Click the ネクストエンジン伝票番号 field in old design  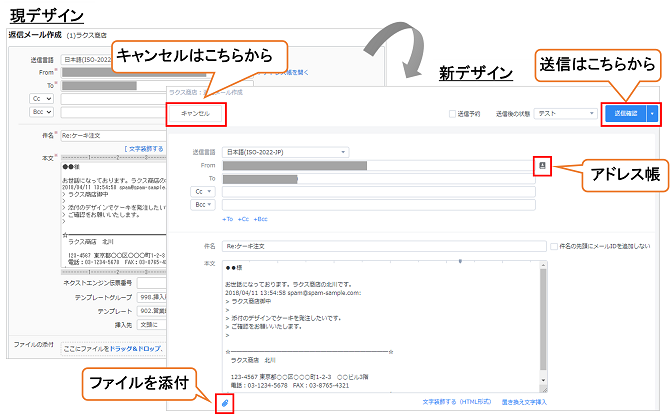click(x=152, y=283)
